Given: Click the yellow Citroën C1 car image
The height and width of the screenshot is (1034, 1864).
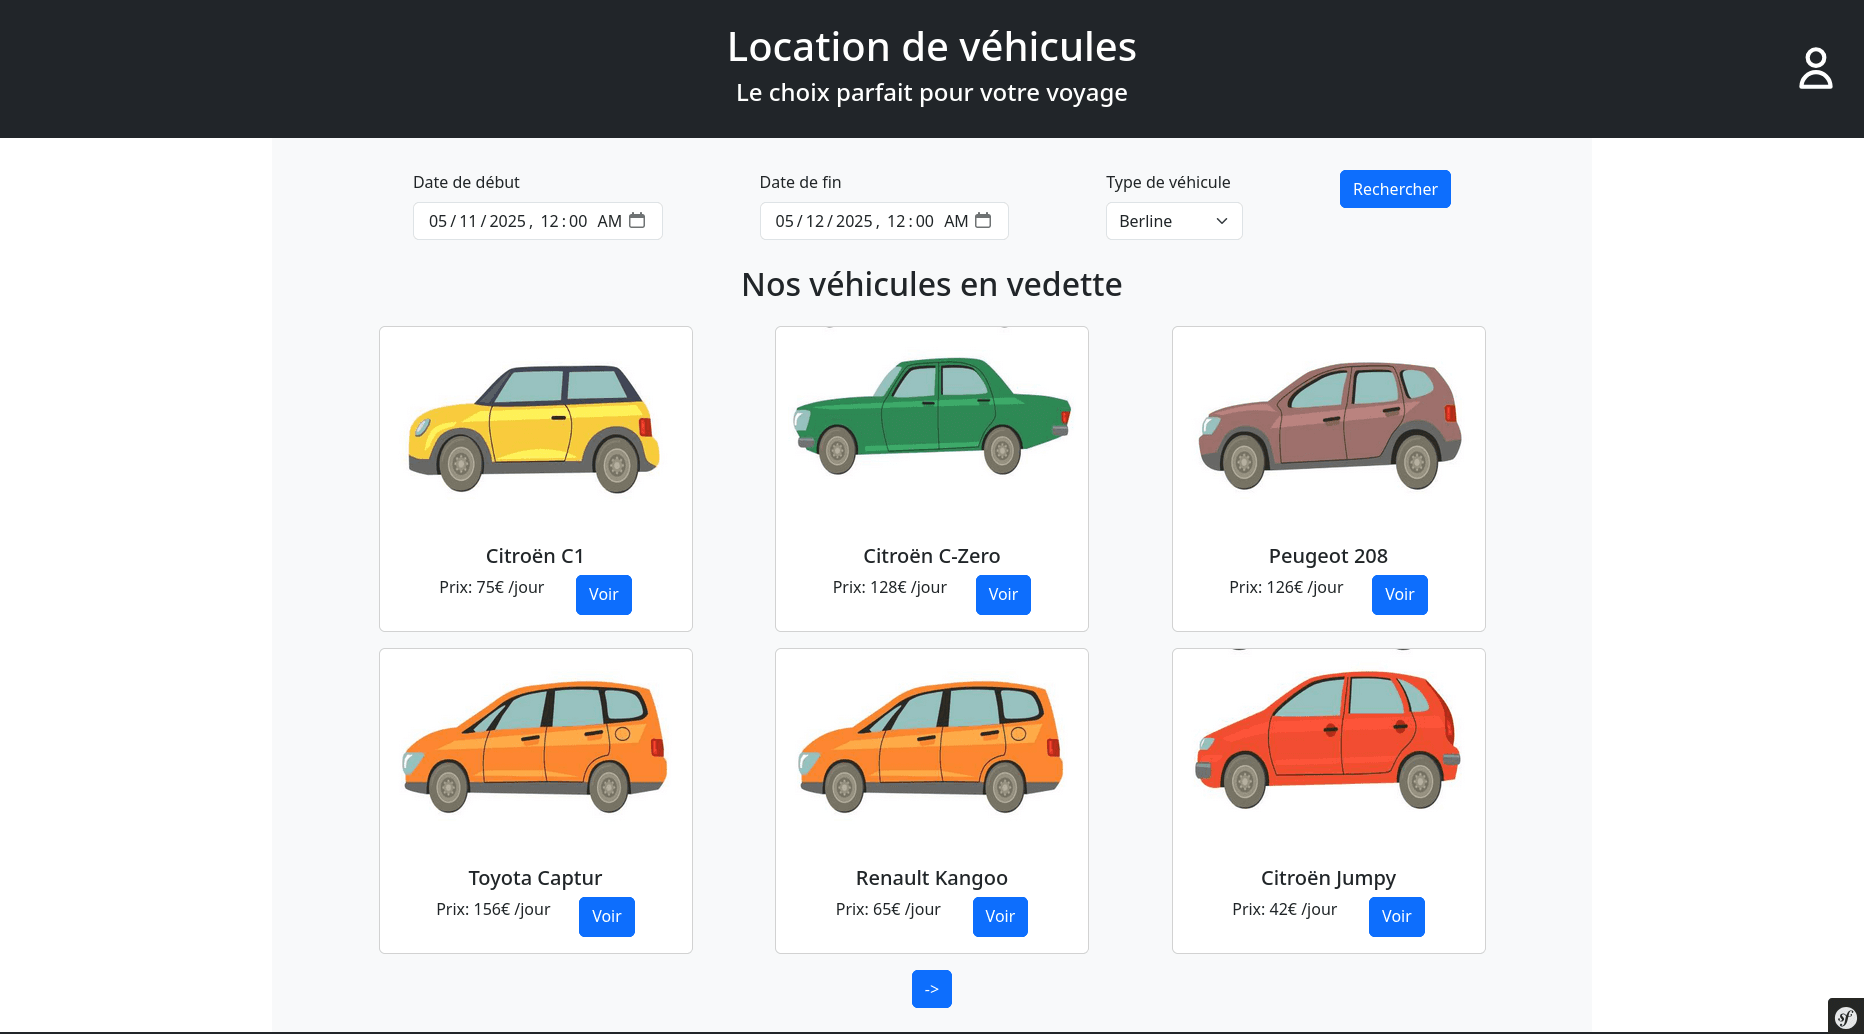Looking at the screenshot, I should click(x=535, y=428).
